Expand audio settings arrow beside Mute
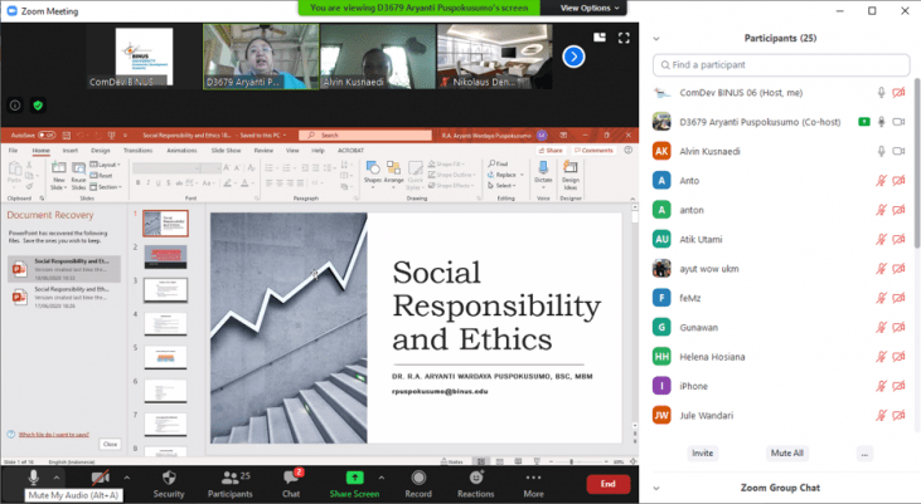This screenshot has width=922, height=504. pos(56,478)
